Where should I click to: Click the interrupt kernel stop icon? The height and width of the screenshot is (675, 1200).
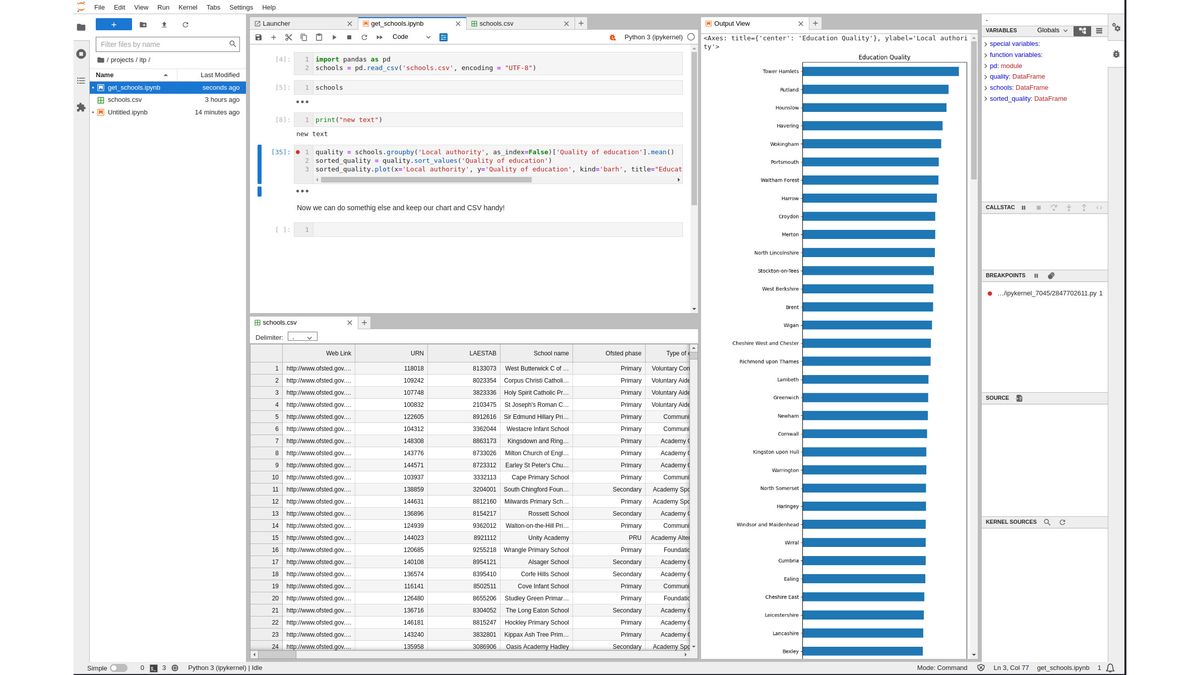click(348, 37)
